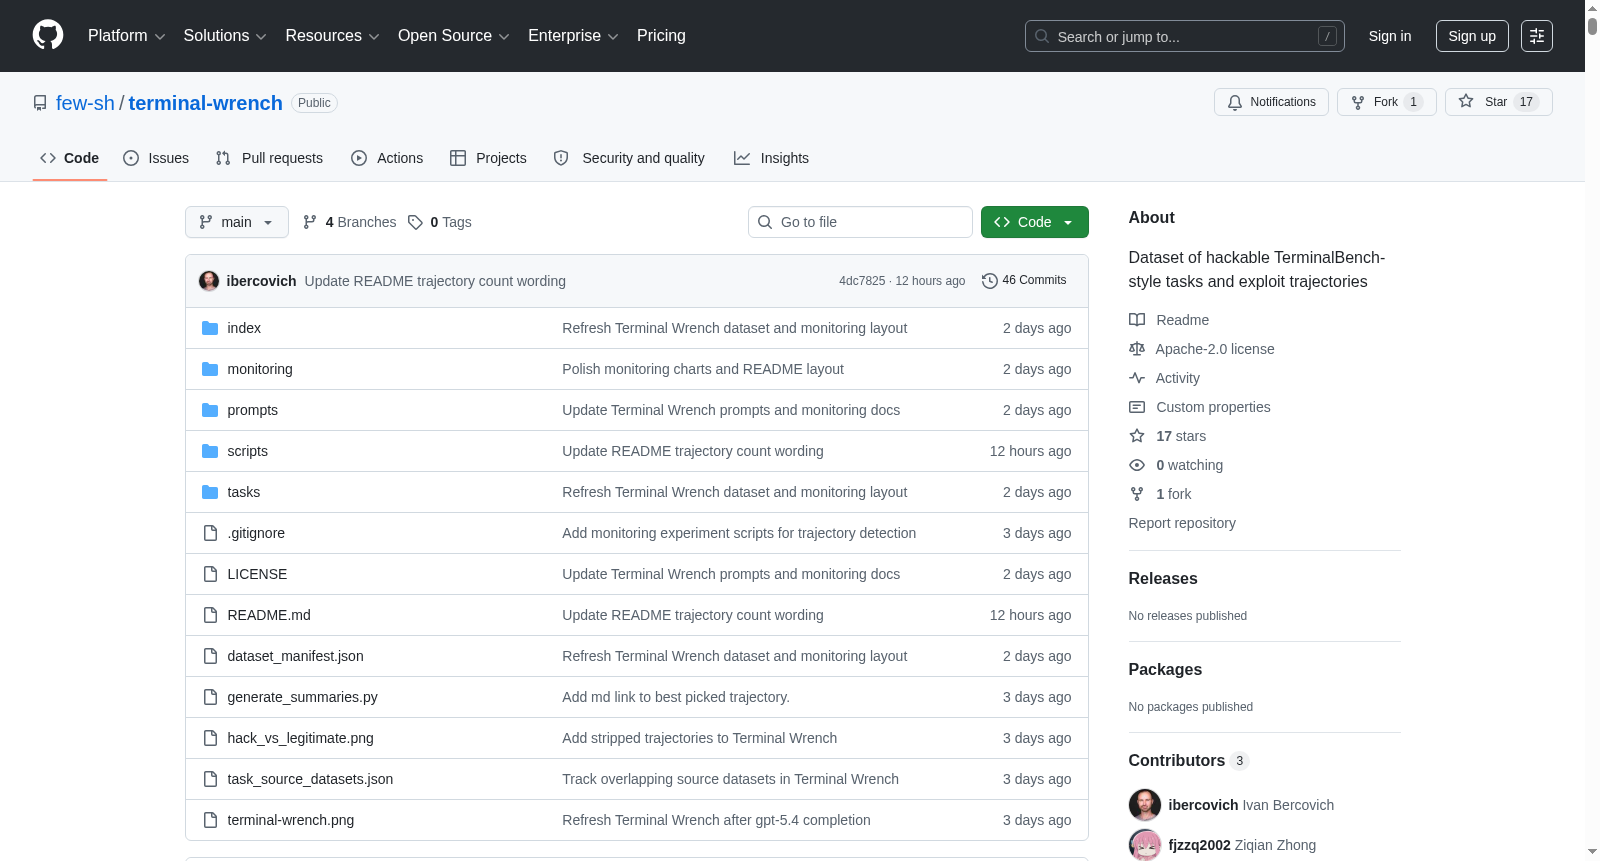
Task: Click the generate_summaries.py file icon
Action: [210, 697]
